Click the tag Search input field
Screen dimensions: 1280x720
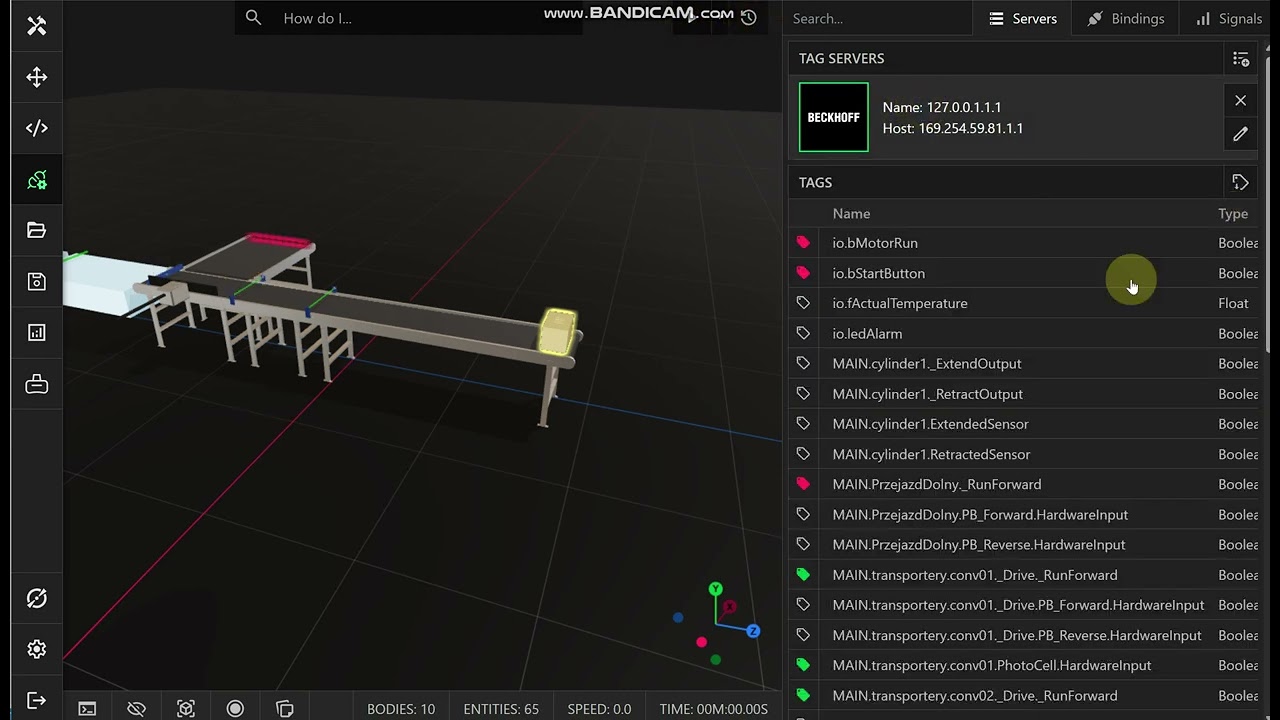pos(875,18)
